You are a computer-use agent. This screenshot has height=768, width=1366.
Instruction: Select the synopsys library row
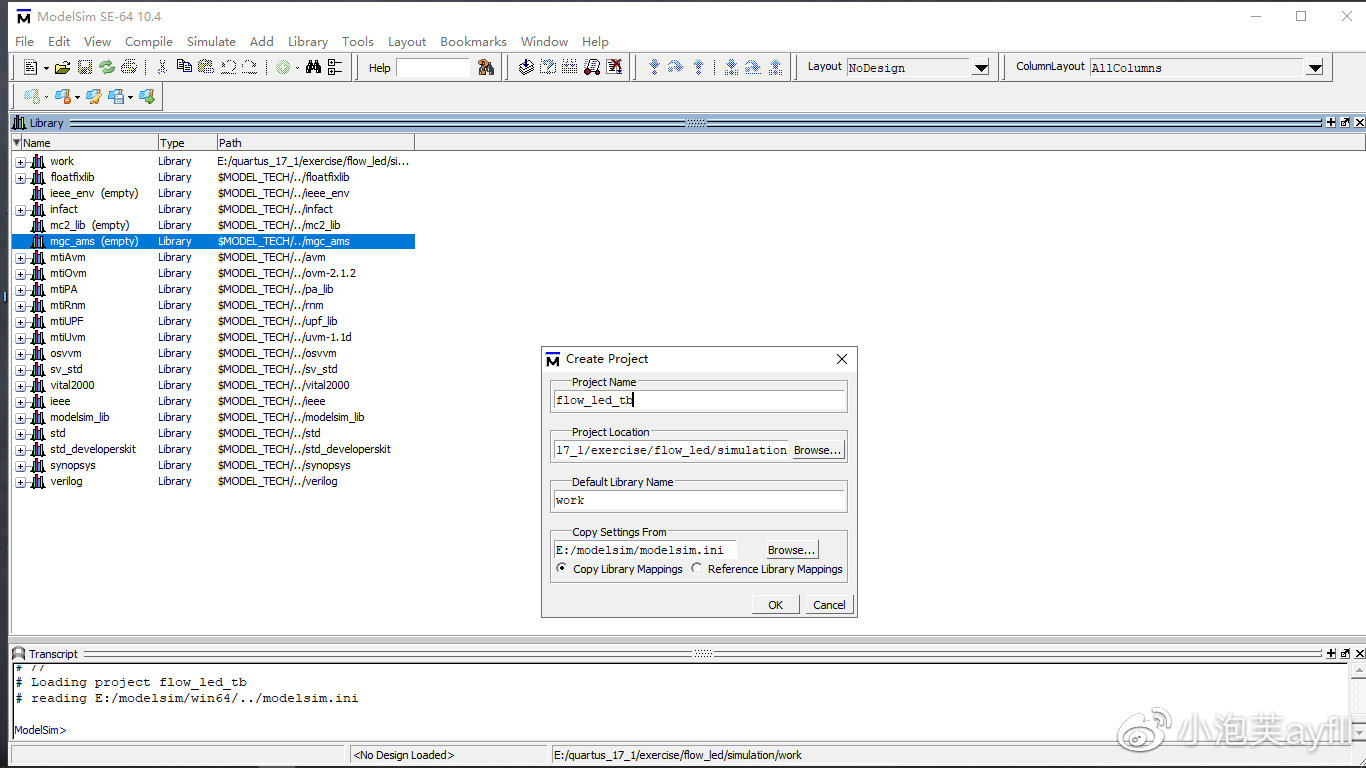point(213,465)
